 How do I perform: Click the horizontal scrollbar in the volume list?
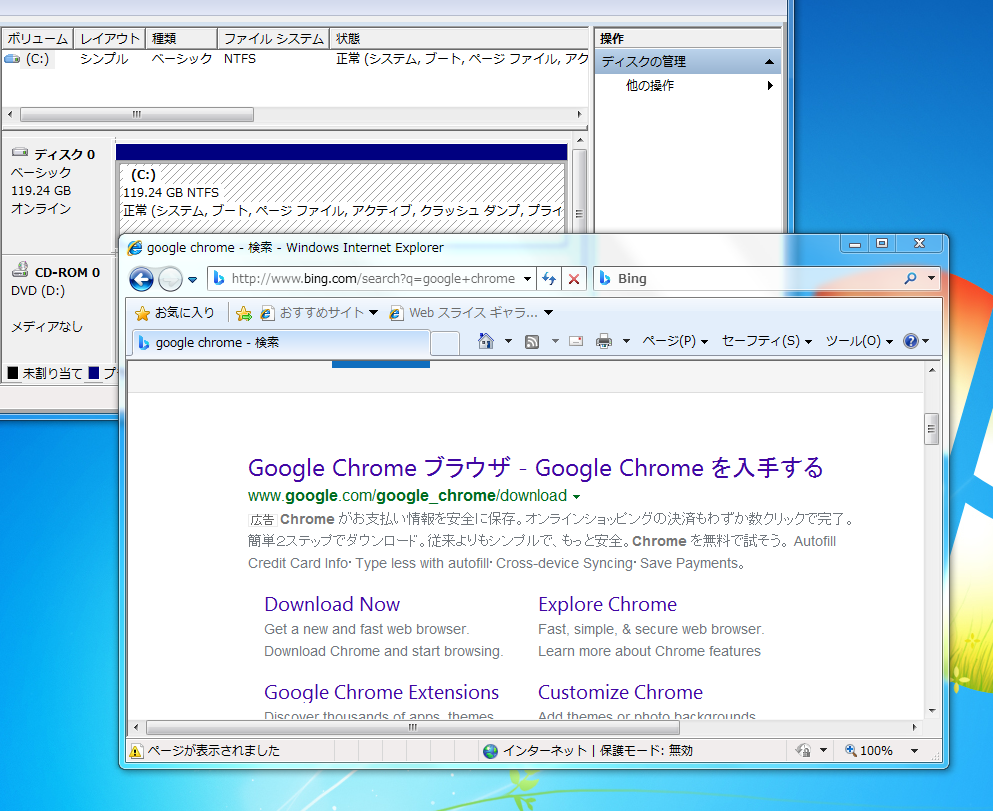coord(137,114)
